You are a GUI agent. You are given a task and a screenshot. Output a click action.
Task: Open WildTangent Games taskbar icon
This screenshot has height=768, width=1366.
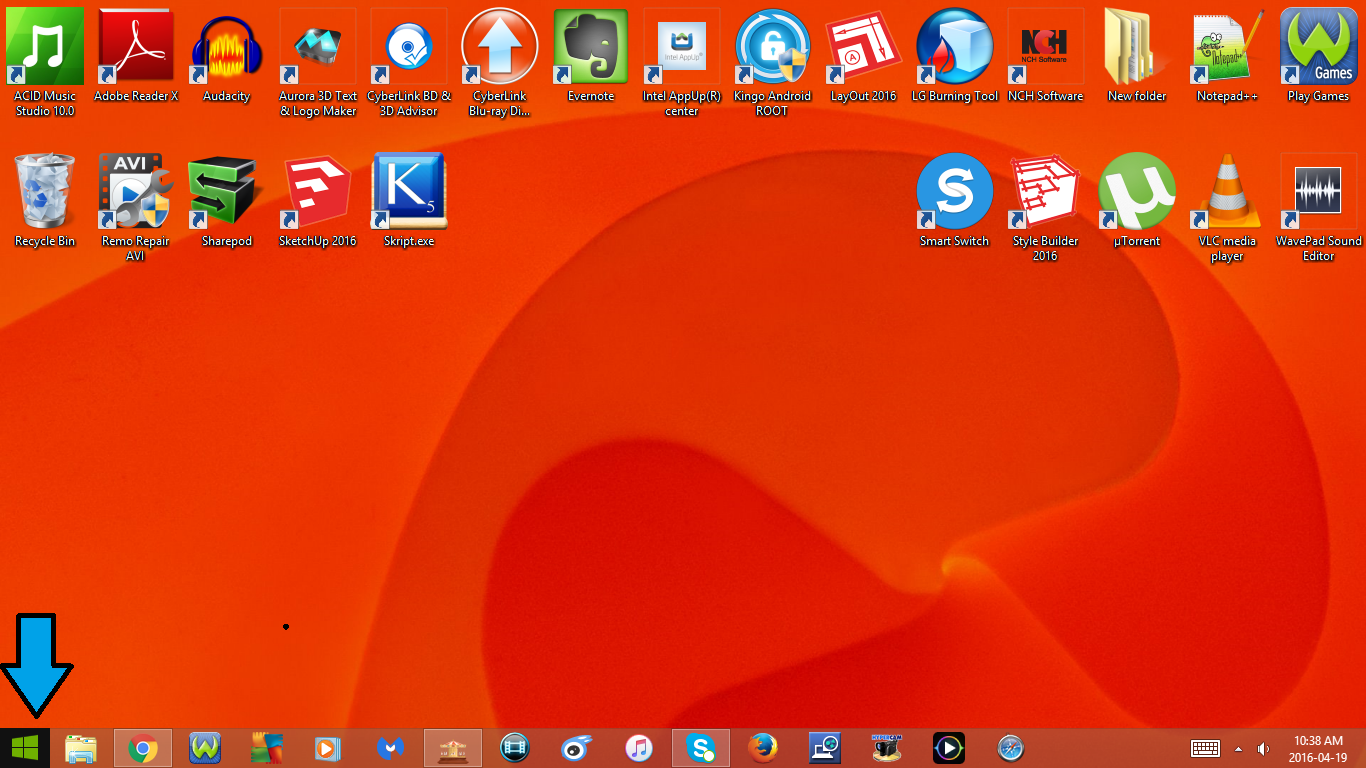click(x=205, y=748)
